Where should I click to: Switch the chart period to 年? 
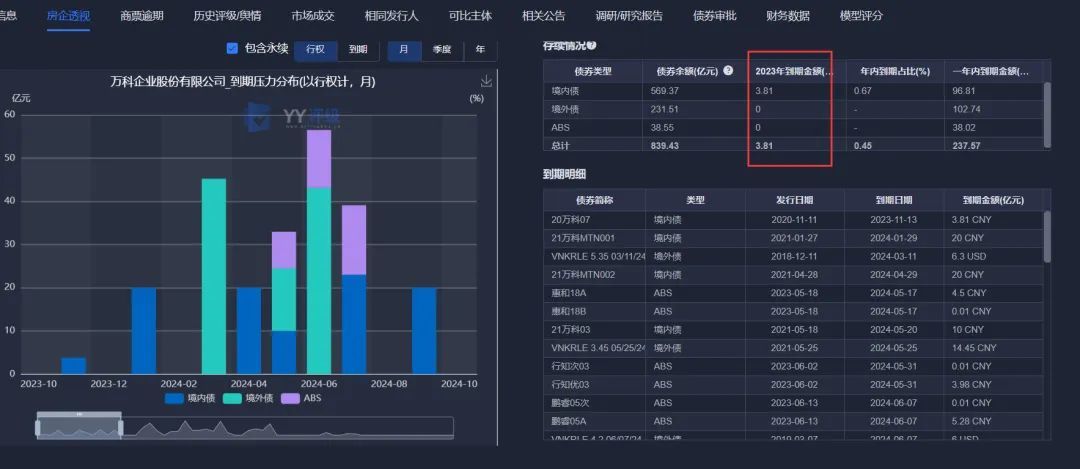[x=480, y=49]
